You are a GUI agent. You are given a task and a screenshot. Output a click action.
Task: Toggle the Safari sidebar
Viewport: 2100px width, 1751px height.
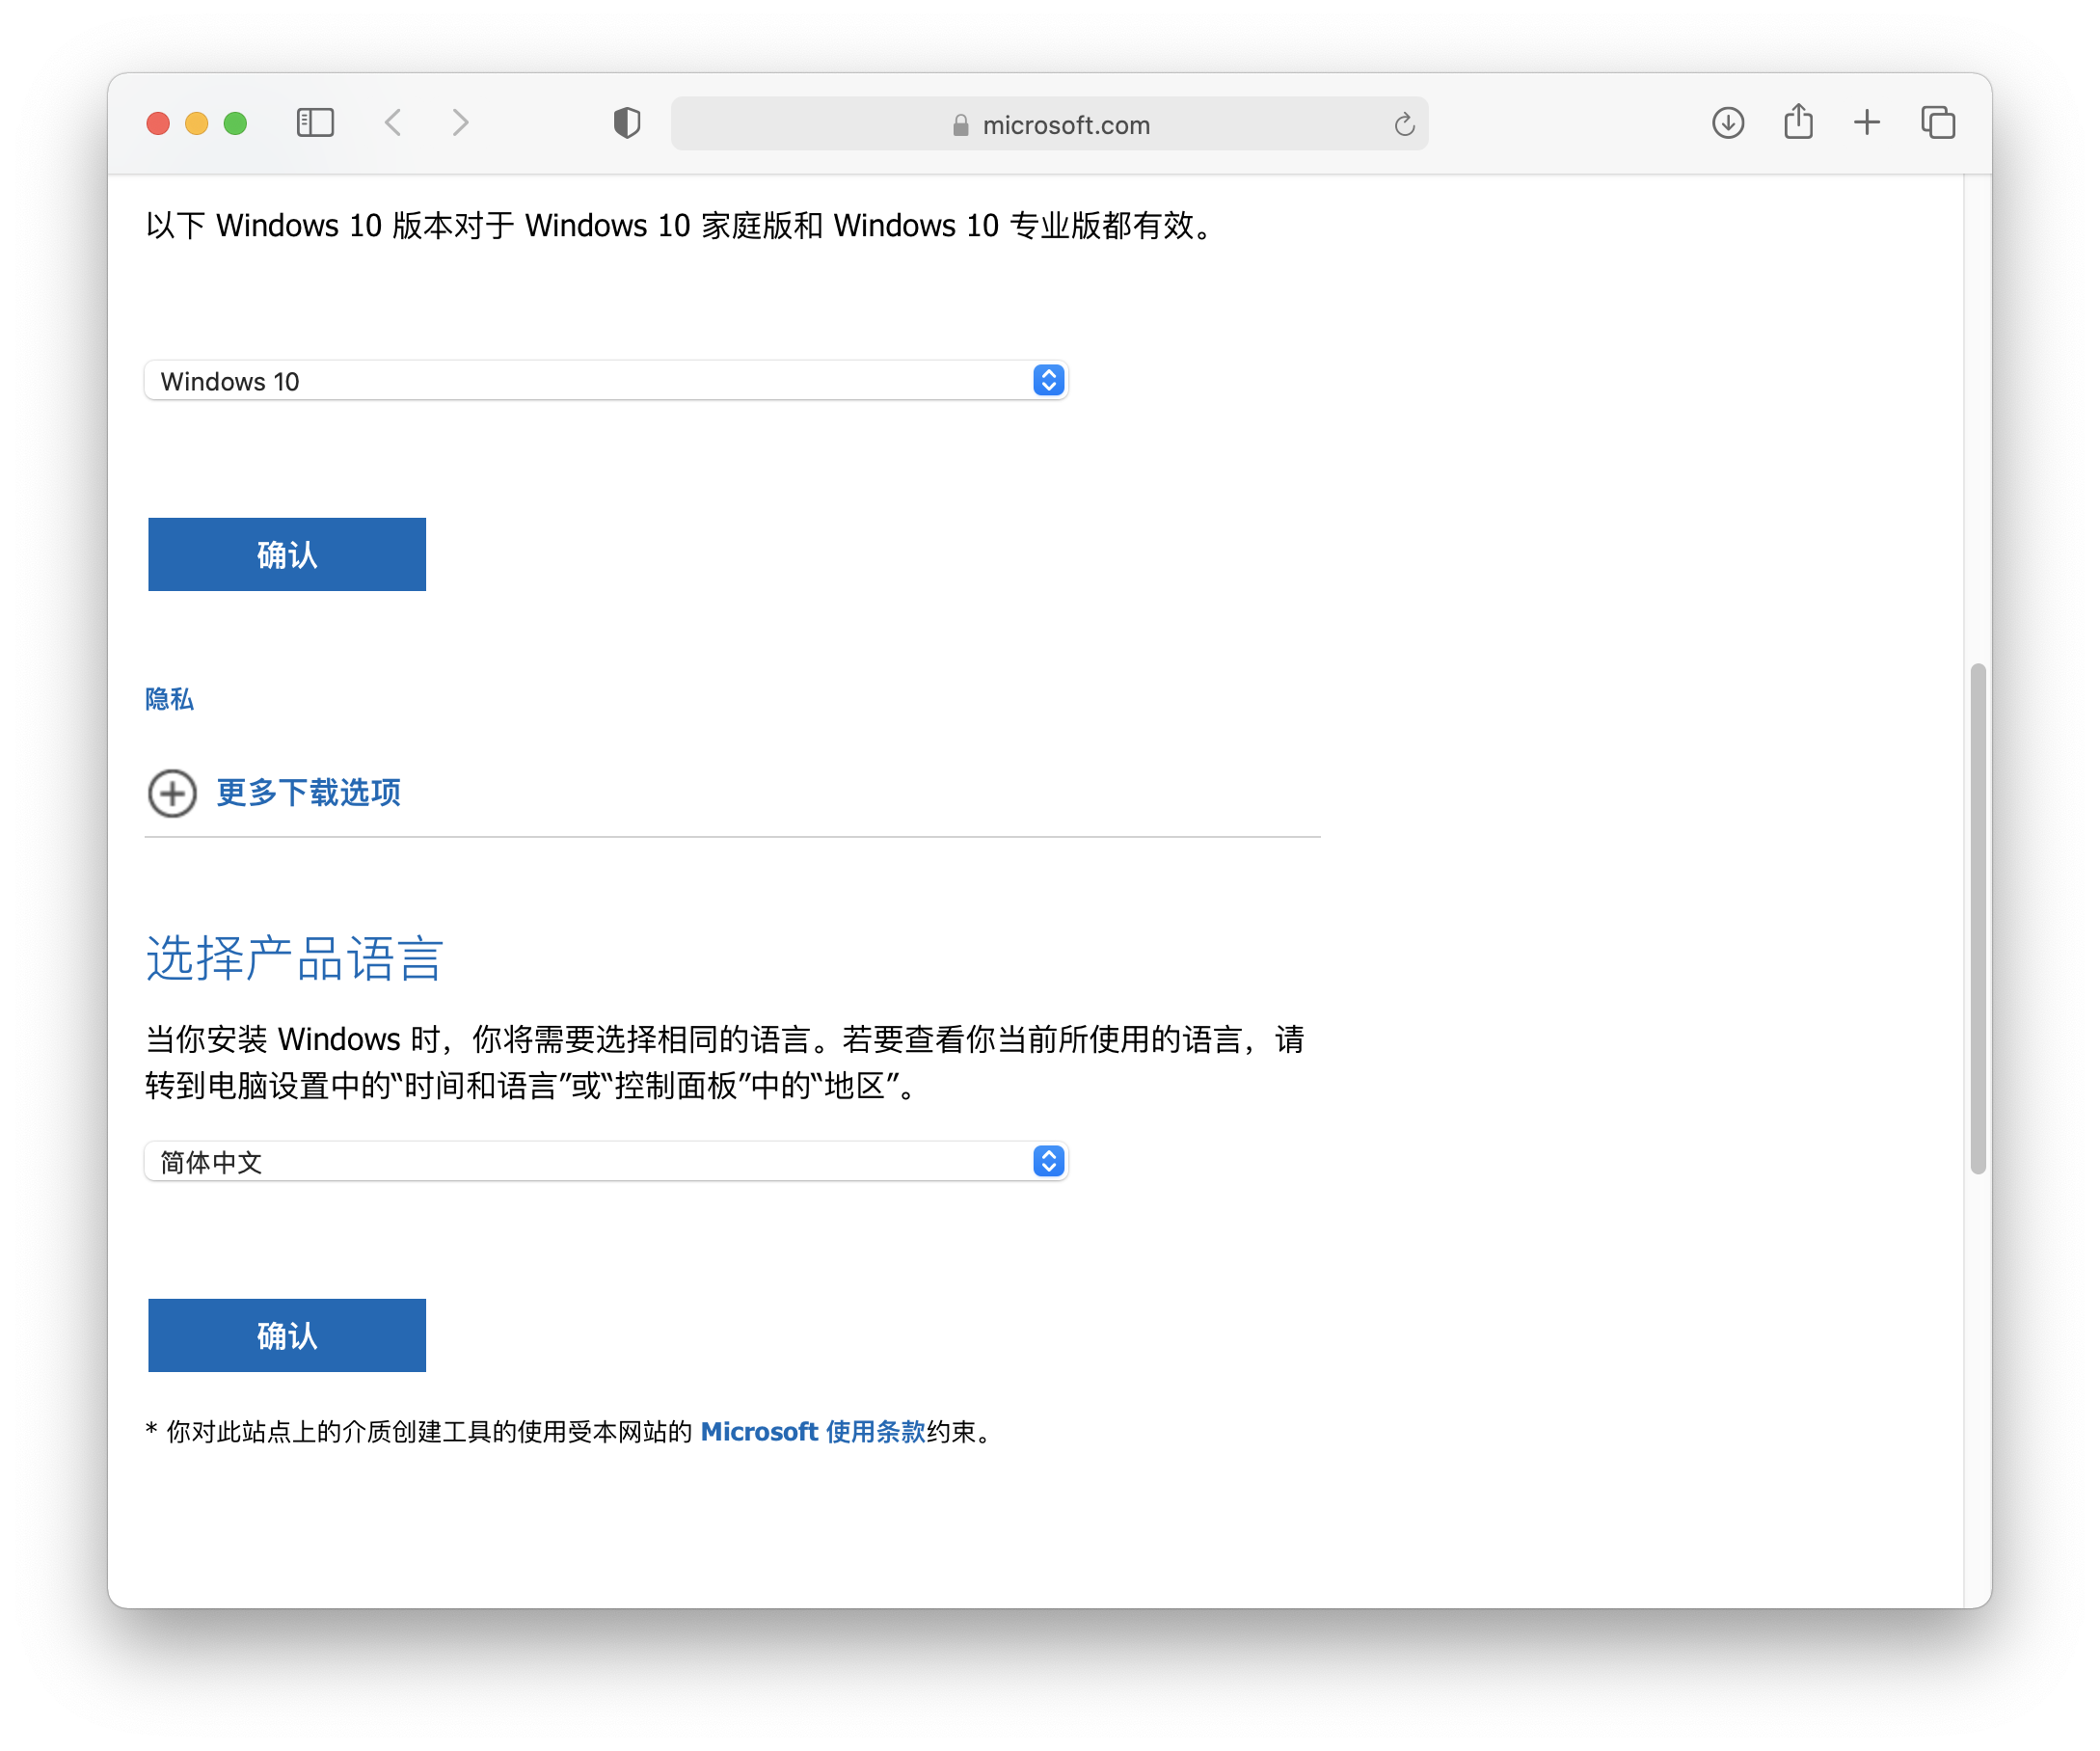pos(315,123)
